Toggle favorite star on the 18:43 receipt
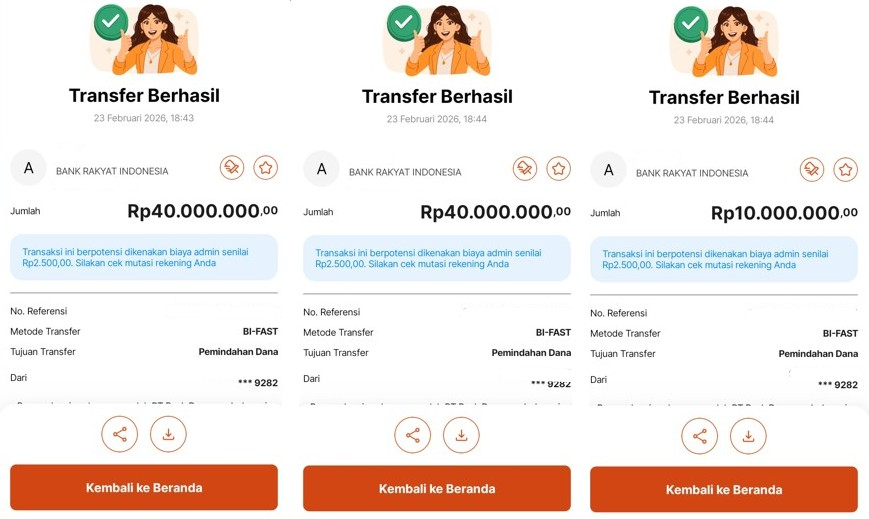Screen dimensions: 869x519 tap(265, 168)
